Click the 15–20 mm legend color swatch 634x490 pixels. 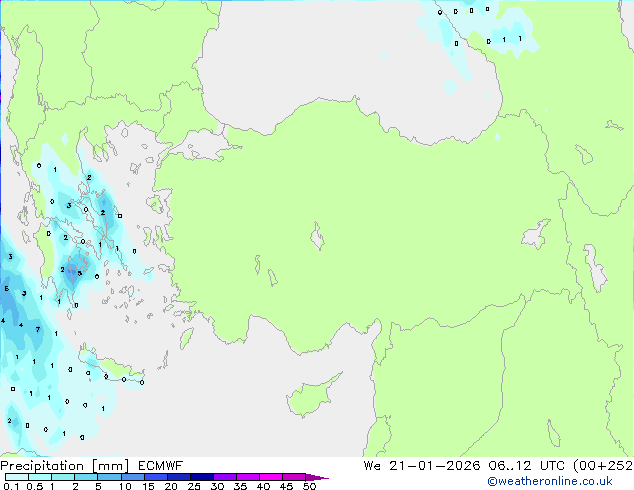tap(155, 477)
